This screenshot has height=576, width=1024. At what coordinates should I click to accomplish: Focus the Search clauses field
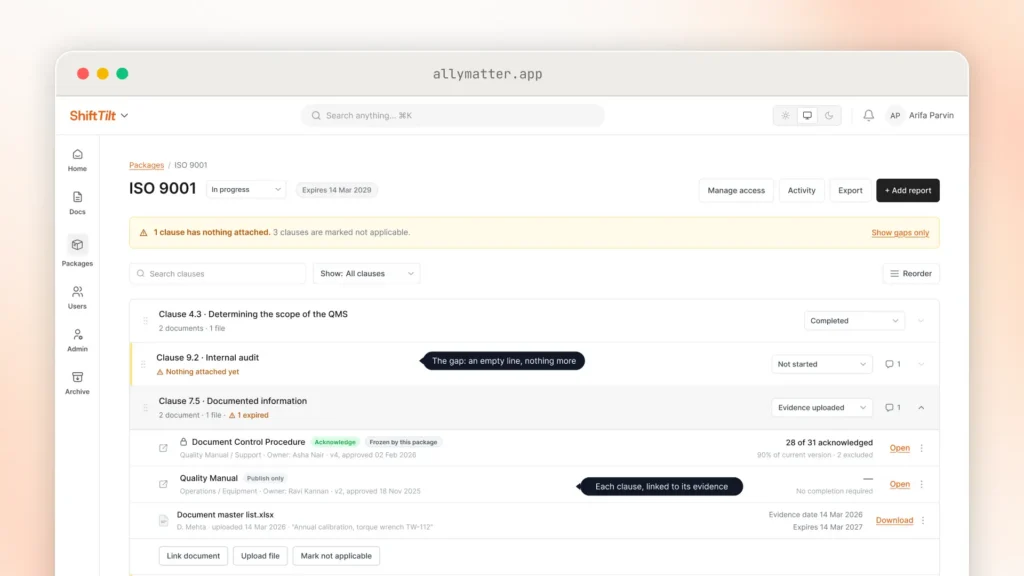tap(217, 274)
